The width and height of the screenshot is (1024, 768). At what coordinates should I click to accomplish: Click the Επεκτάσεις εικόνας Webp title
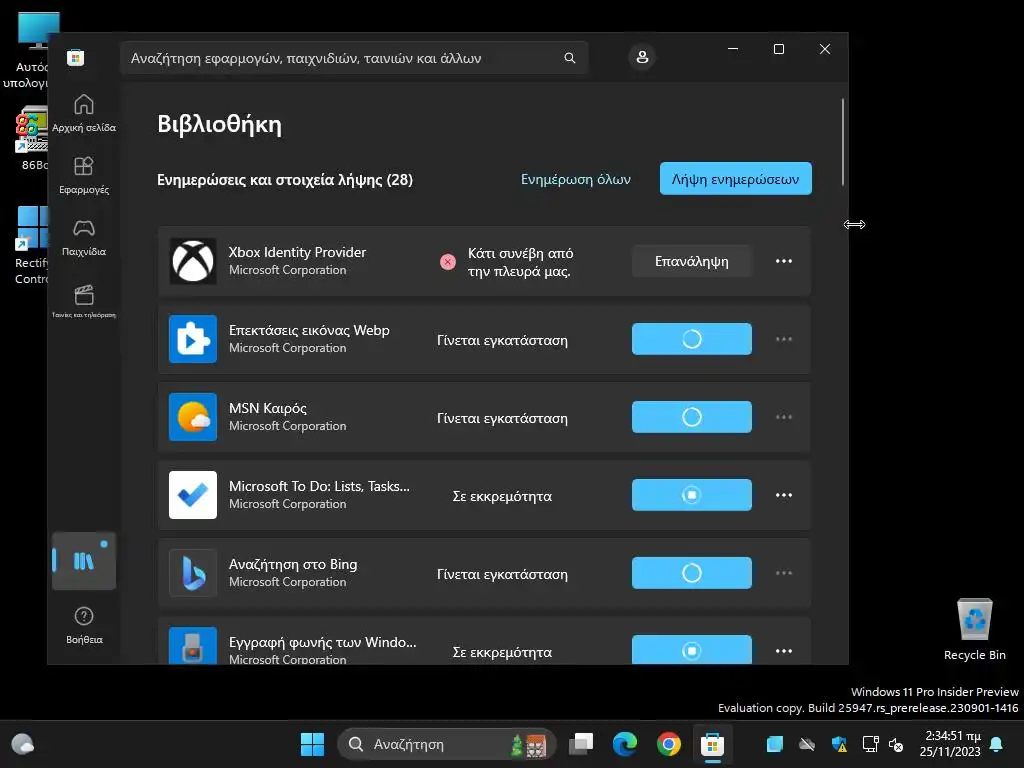[309, 330]
